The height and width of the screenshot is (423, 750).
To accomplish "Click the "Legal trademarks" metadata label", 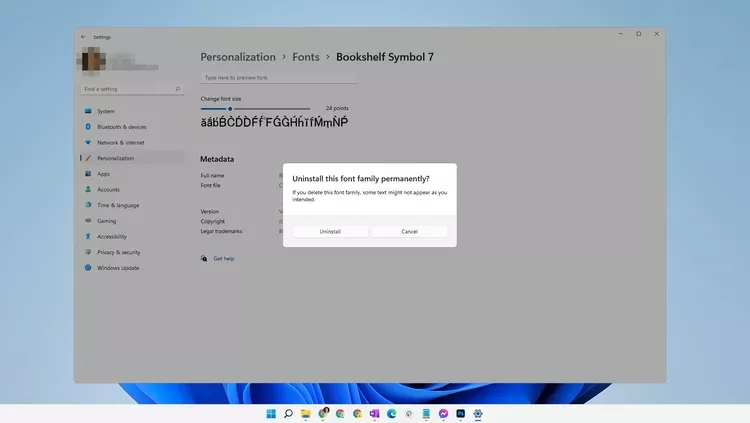I will pos(221,231).
